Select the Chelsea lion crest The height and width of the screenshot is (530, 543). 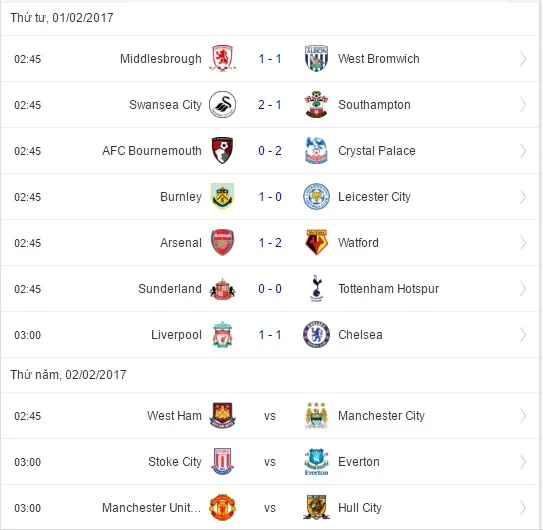coord(316,335)
